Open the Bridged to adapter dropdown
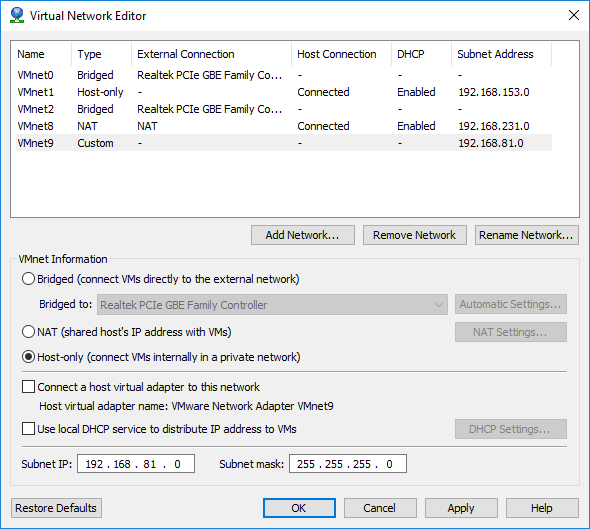Viewport: 590px width, 529px height. click(x=272, y=304)
